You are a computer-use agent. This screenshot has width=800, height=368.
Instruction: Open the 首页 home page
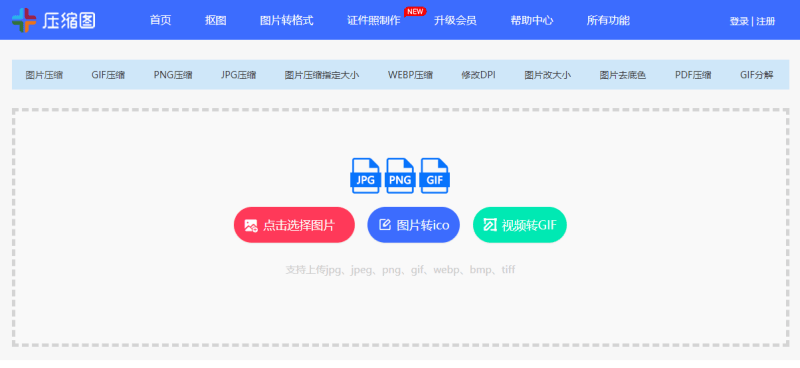[x=161, y=20]
